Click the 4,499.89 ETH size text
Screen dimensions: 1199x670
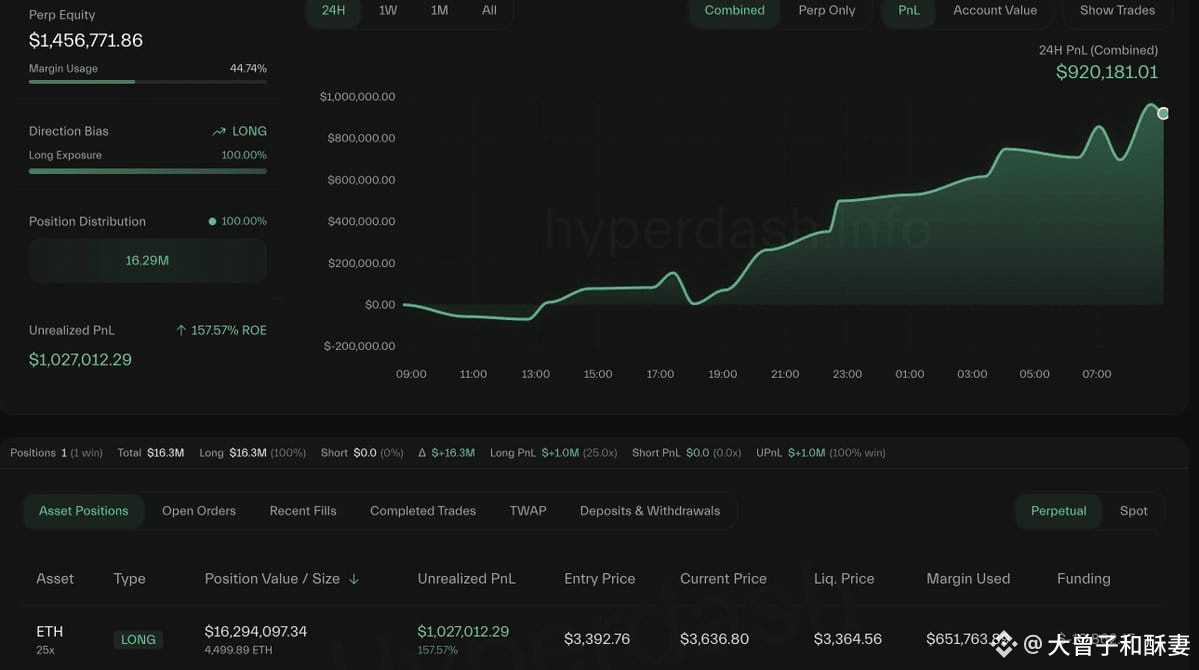point(238,650)
